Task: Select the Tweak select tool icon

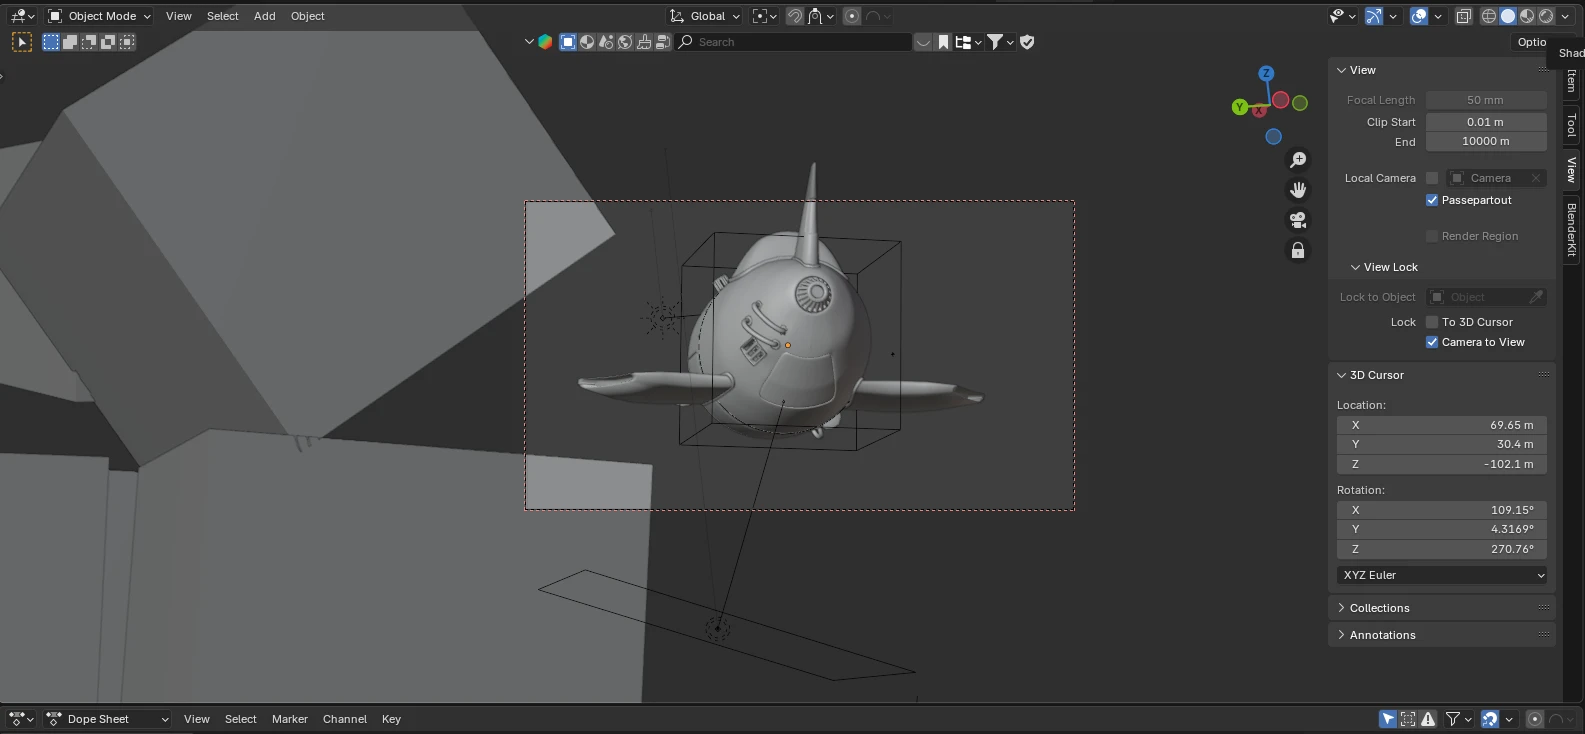Action: pos(21,42)
